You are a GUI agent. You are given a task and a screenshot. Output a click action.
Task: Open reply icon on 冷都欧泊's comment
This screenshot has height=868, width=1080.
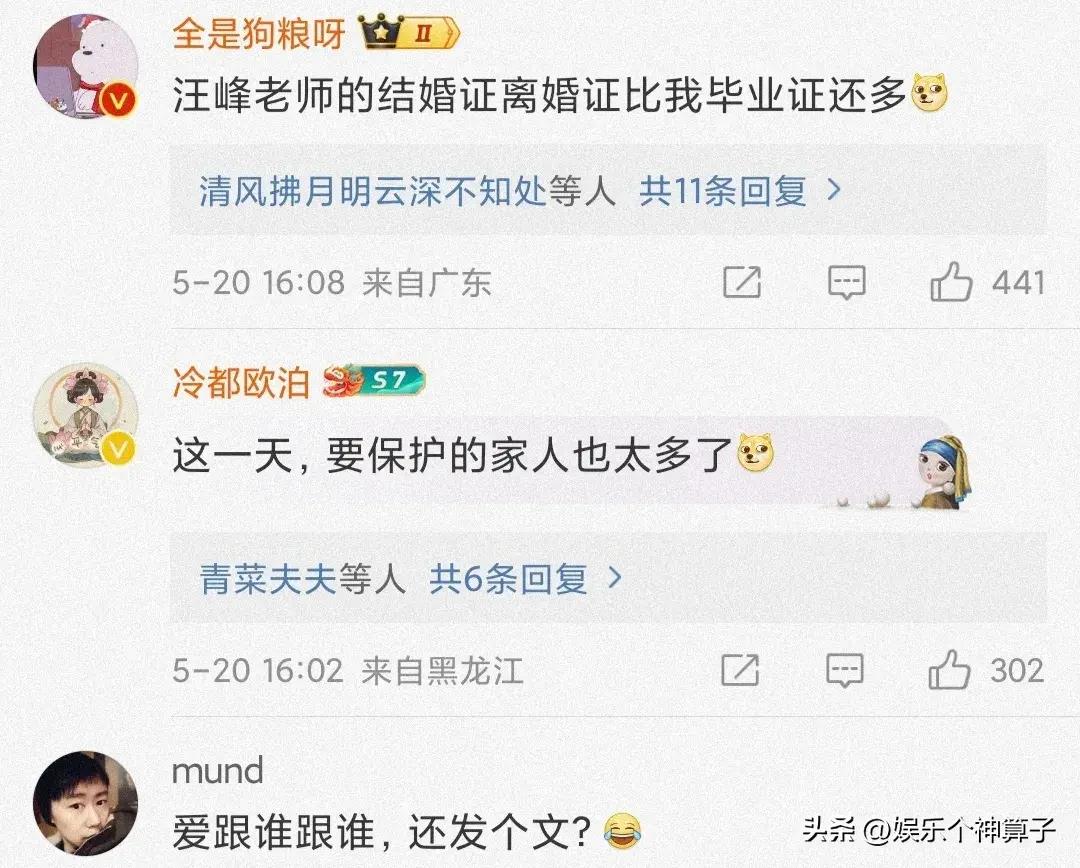pyautogui.click(x=844, y=670)
